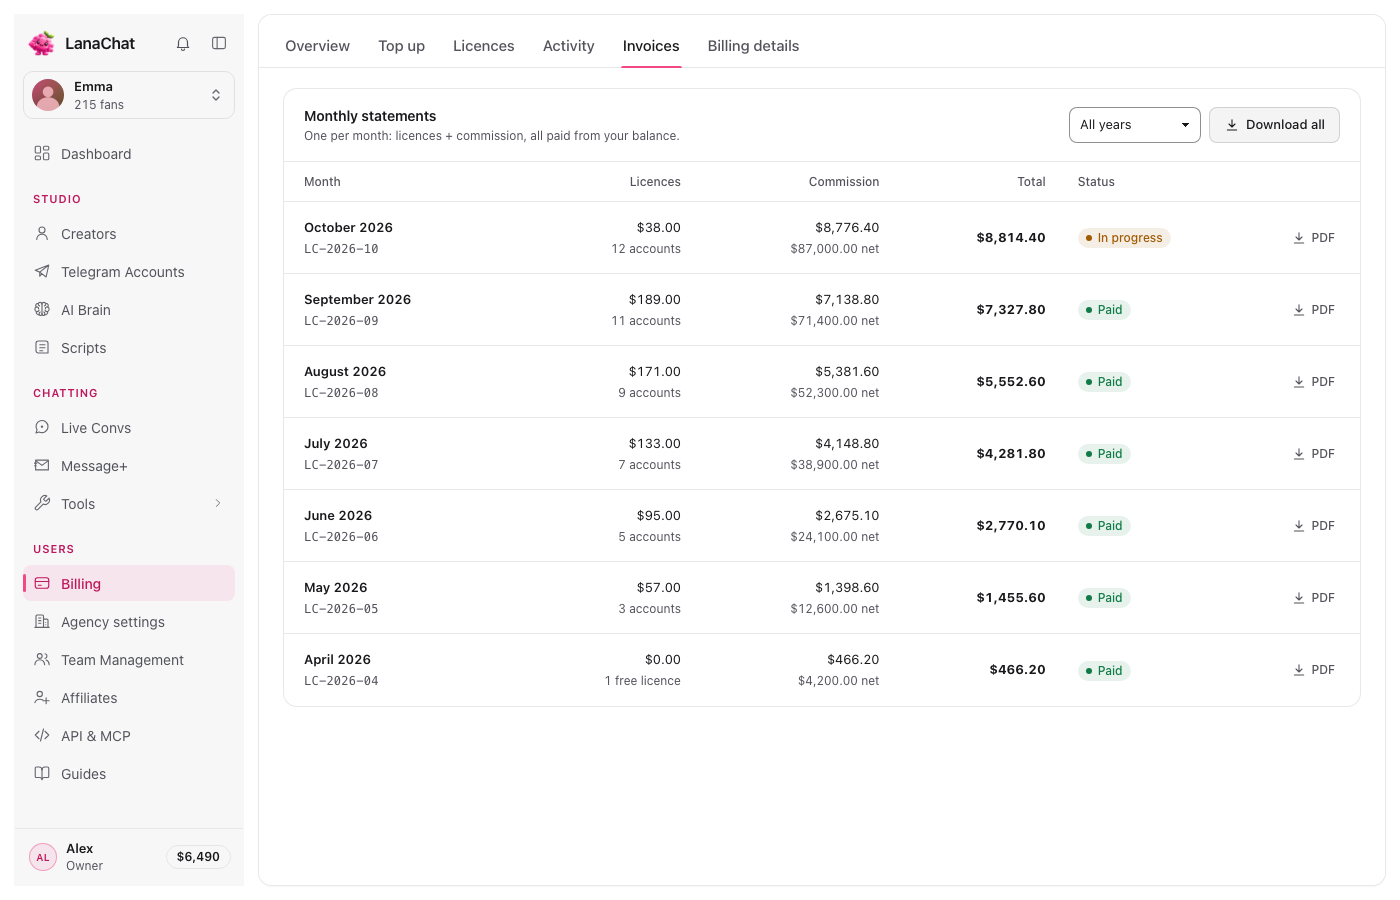Open the Billing details tab

click(753, 46)
